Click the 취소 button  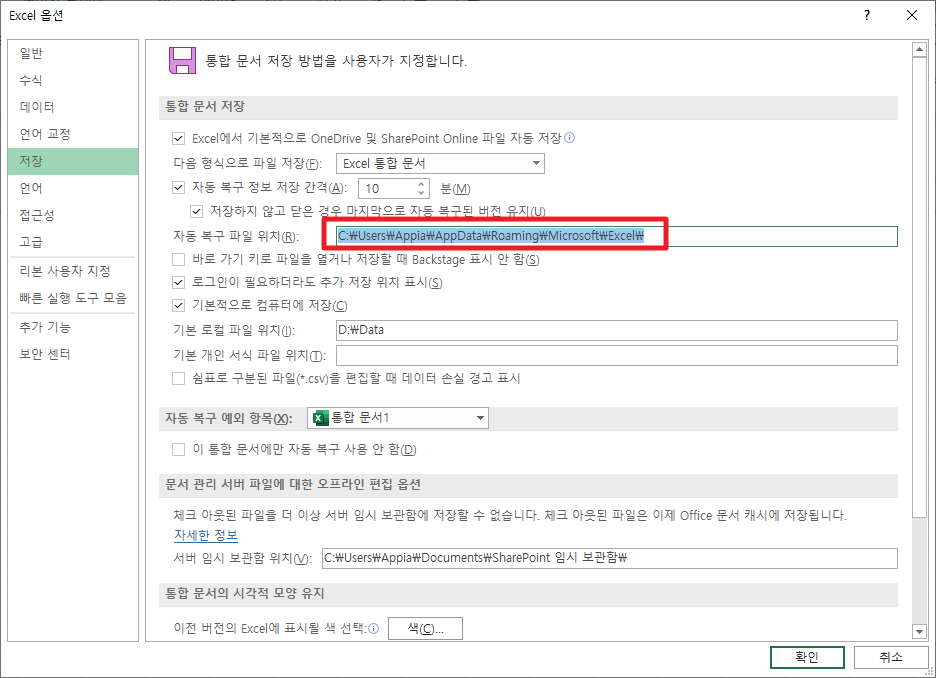coord(891,657)
